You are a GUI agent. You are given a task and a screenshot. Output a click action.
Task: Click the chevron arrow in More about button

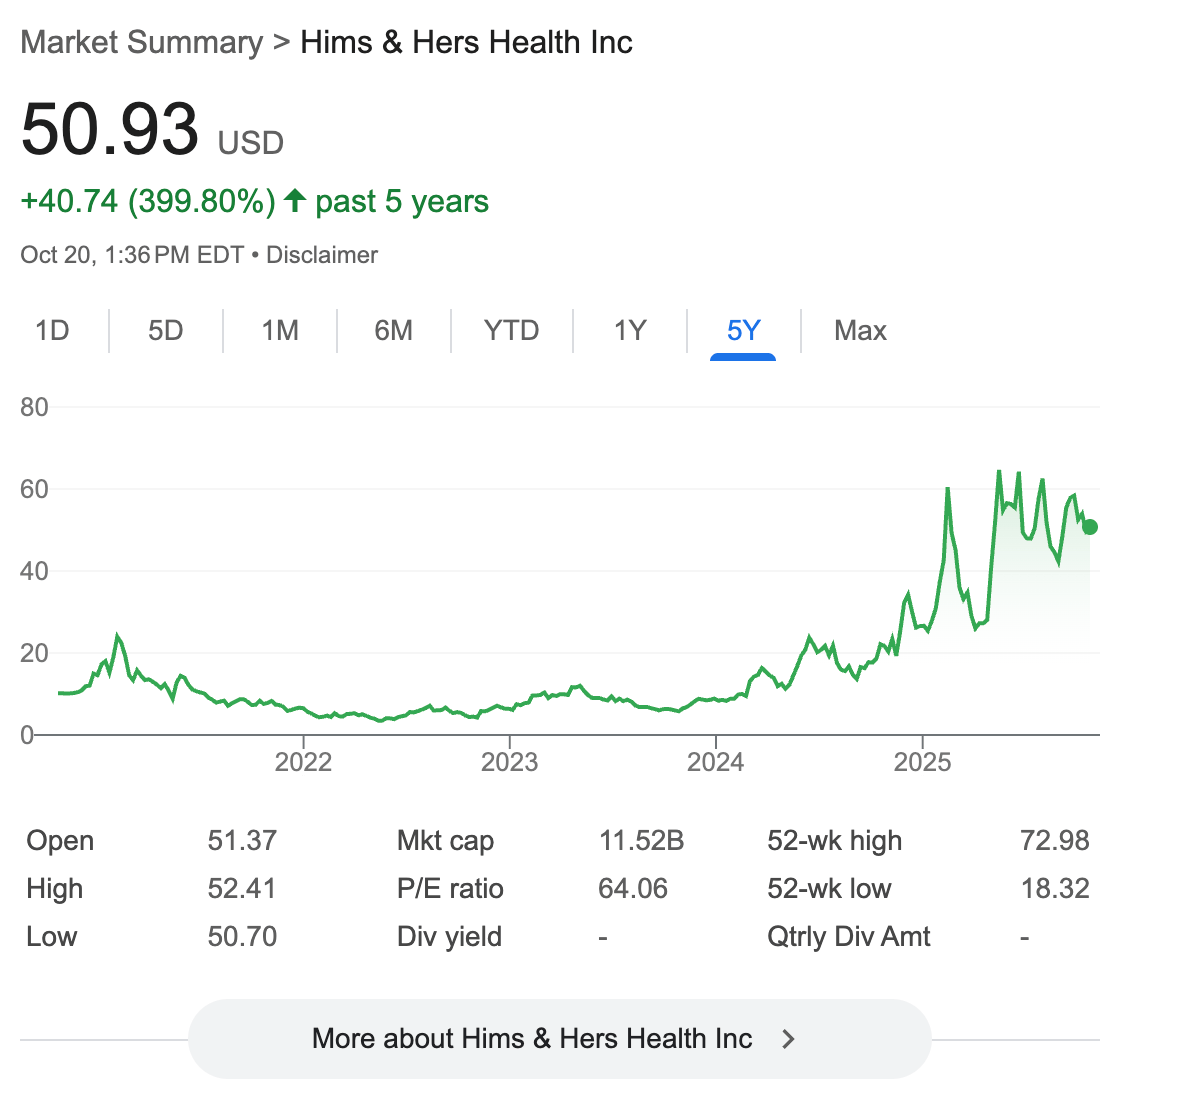(788, 1039)
